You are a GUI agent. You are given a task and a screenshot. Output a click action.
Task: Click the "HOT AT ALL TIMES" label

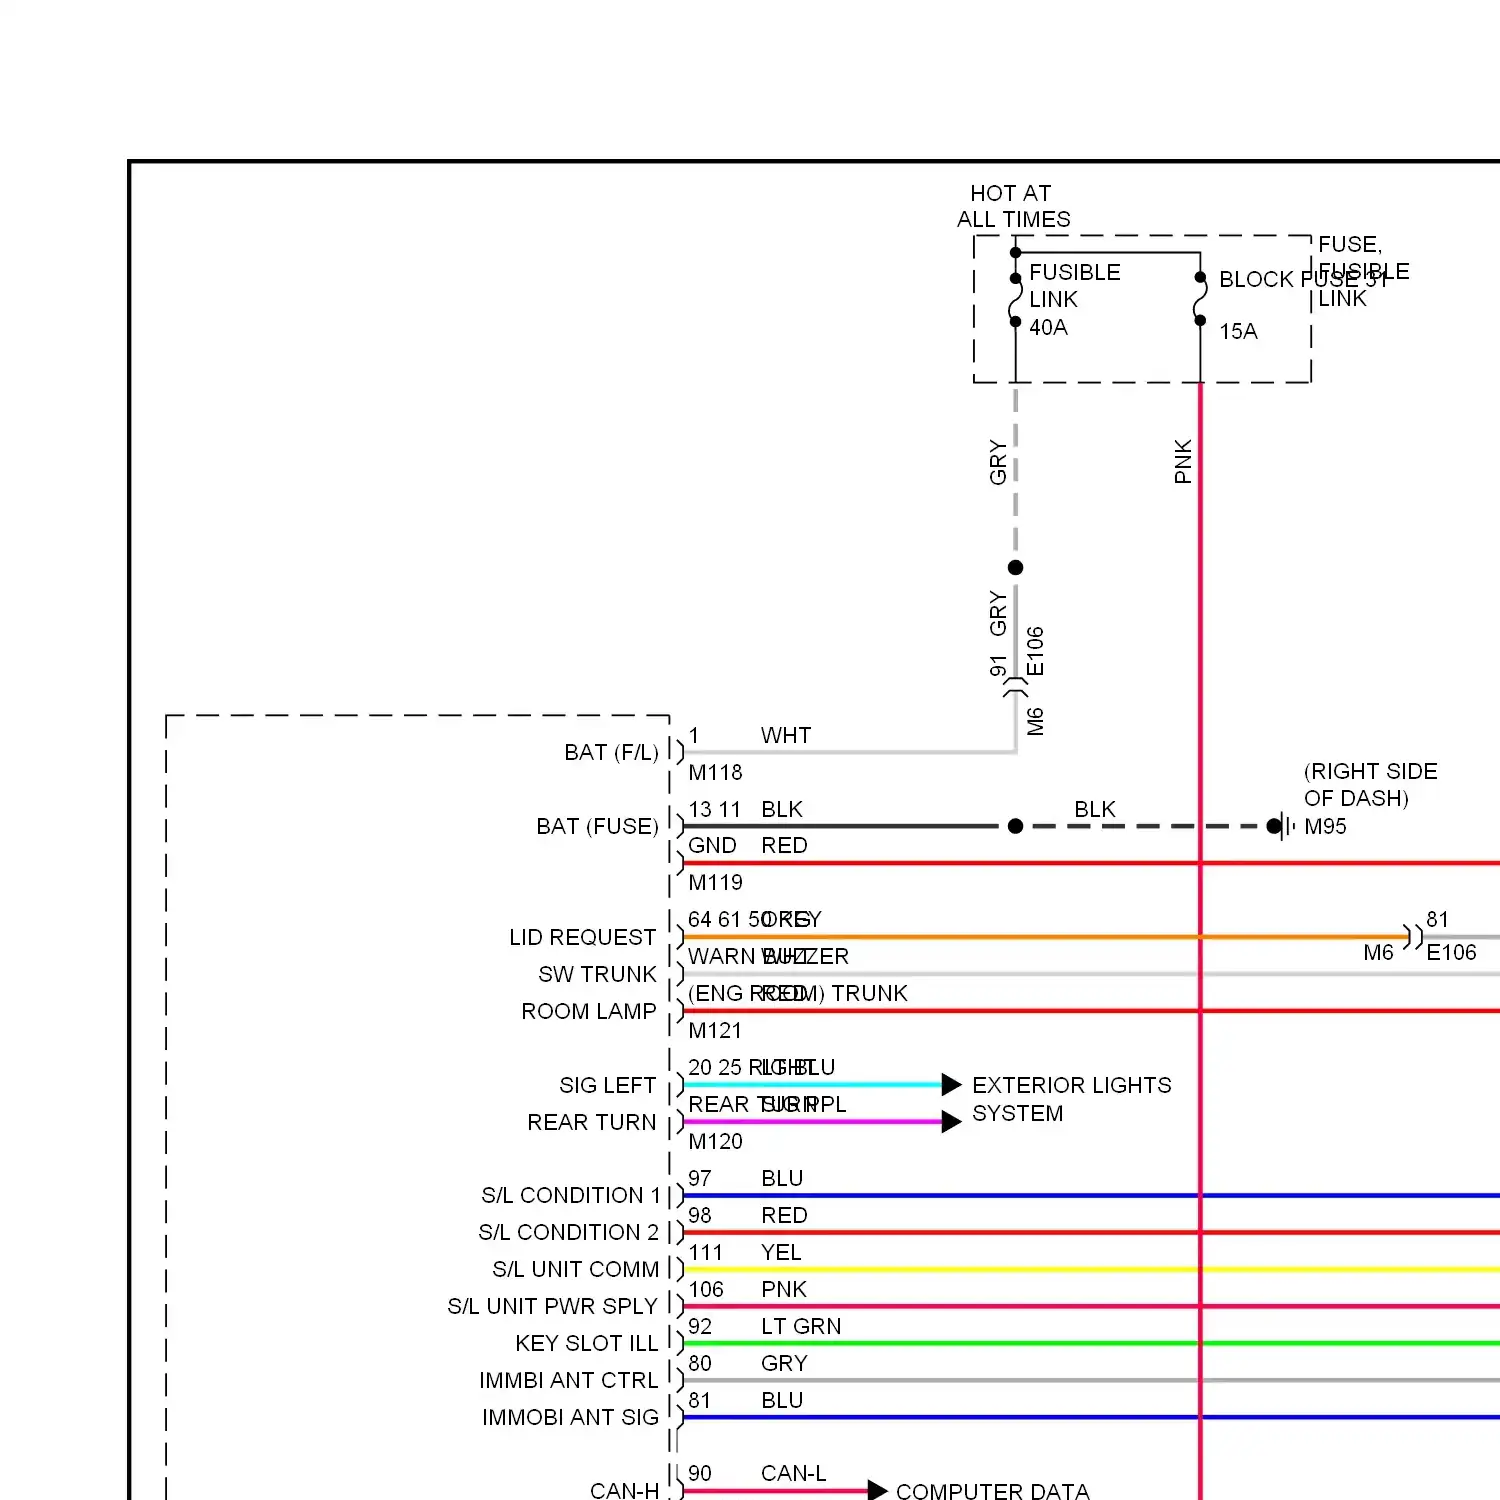[1013, 206]
